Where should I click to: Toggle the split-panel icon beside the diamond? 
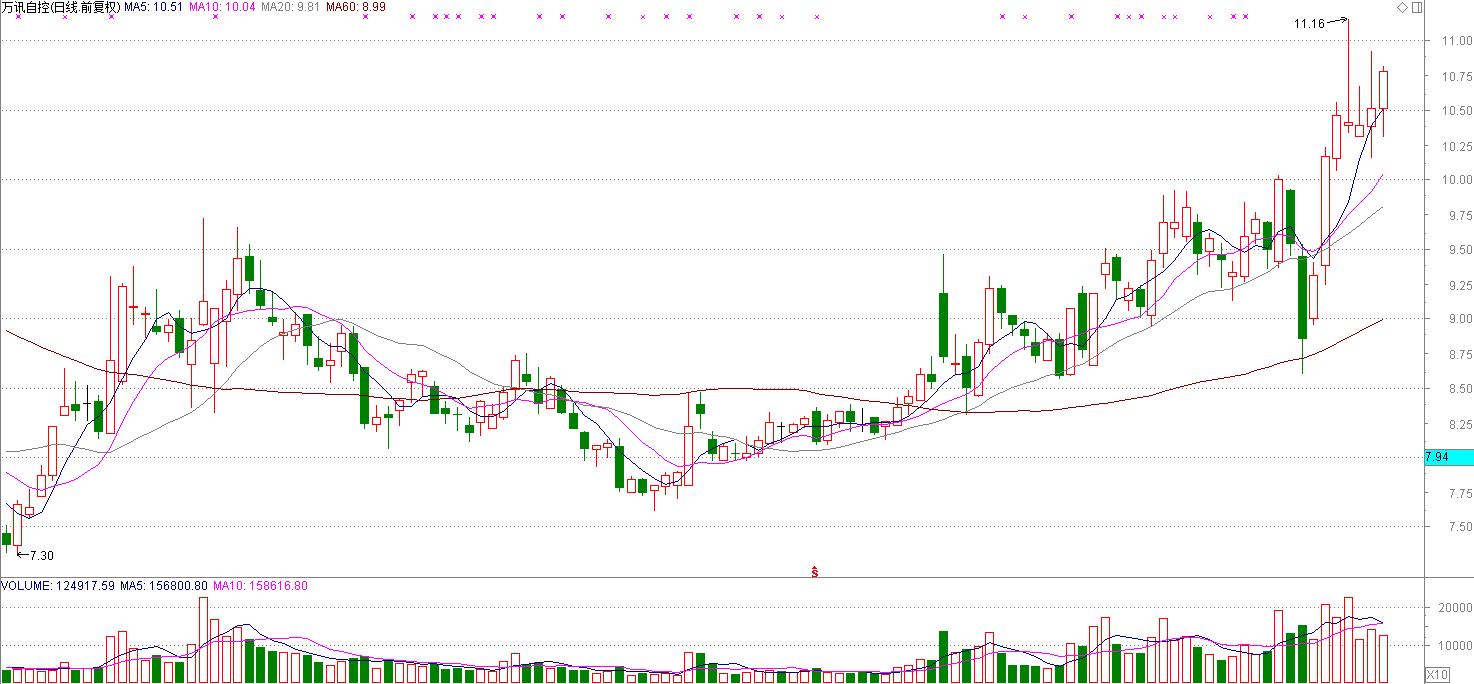point(1416,7)
